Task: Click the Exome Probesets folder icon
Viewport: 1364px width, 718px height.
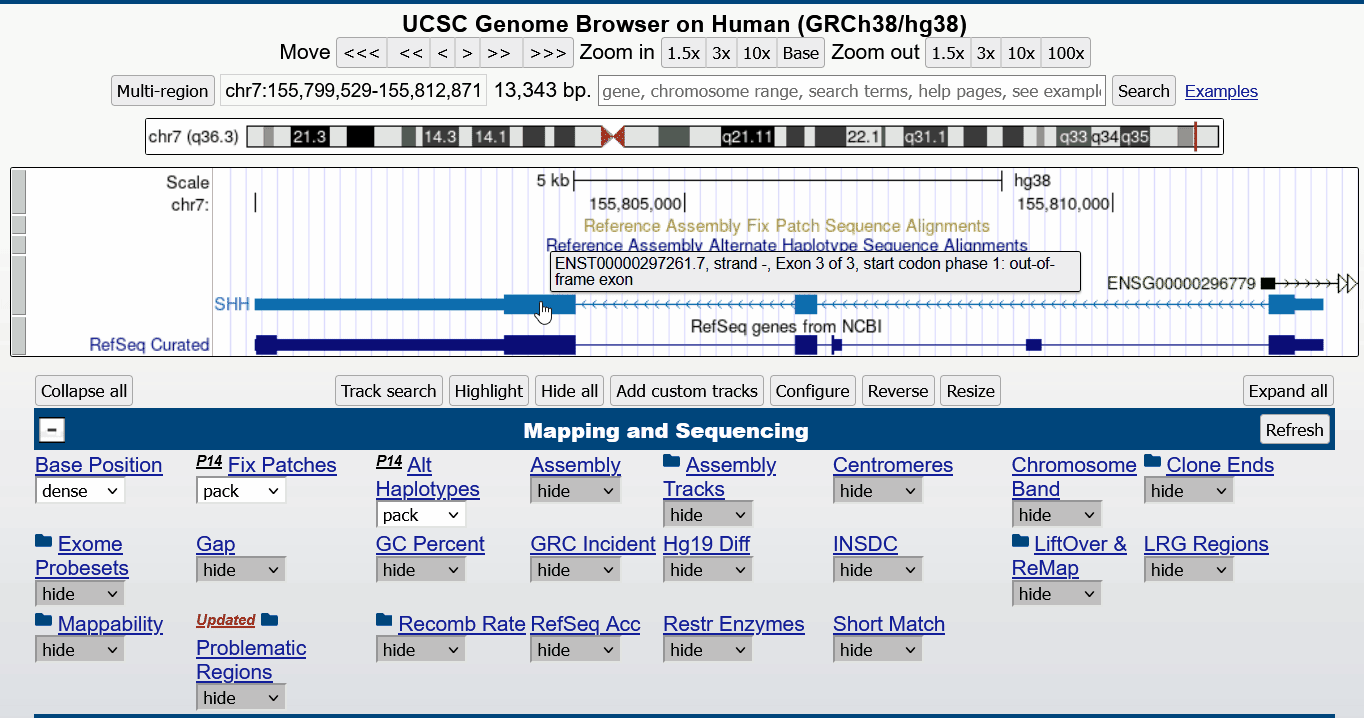Action: pyautogui.click(x=44, y=541)
